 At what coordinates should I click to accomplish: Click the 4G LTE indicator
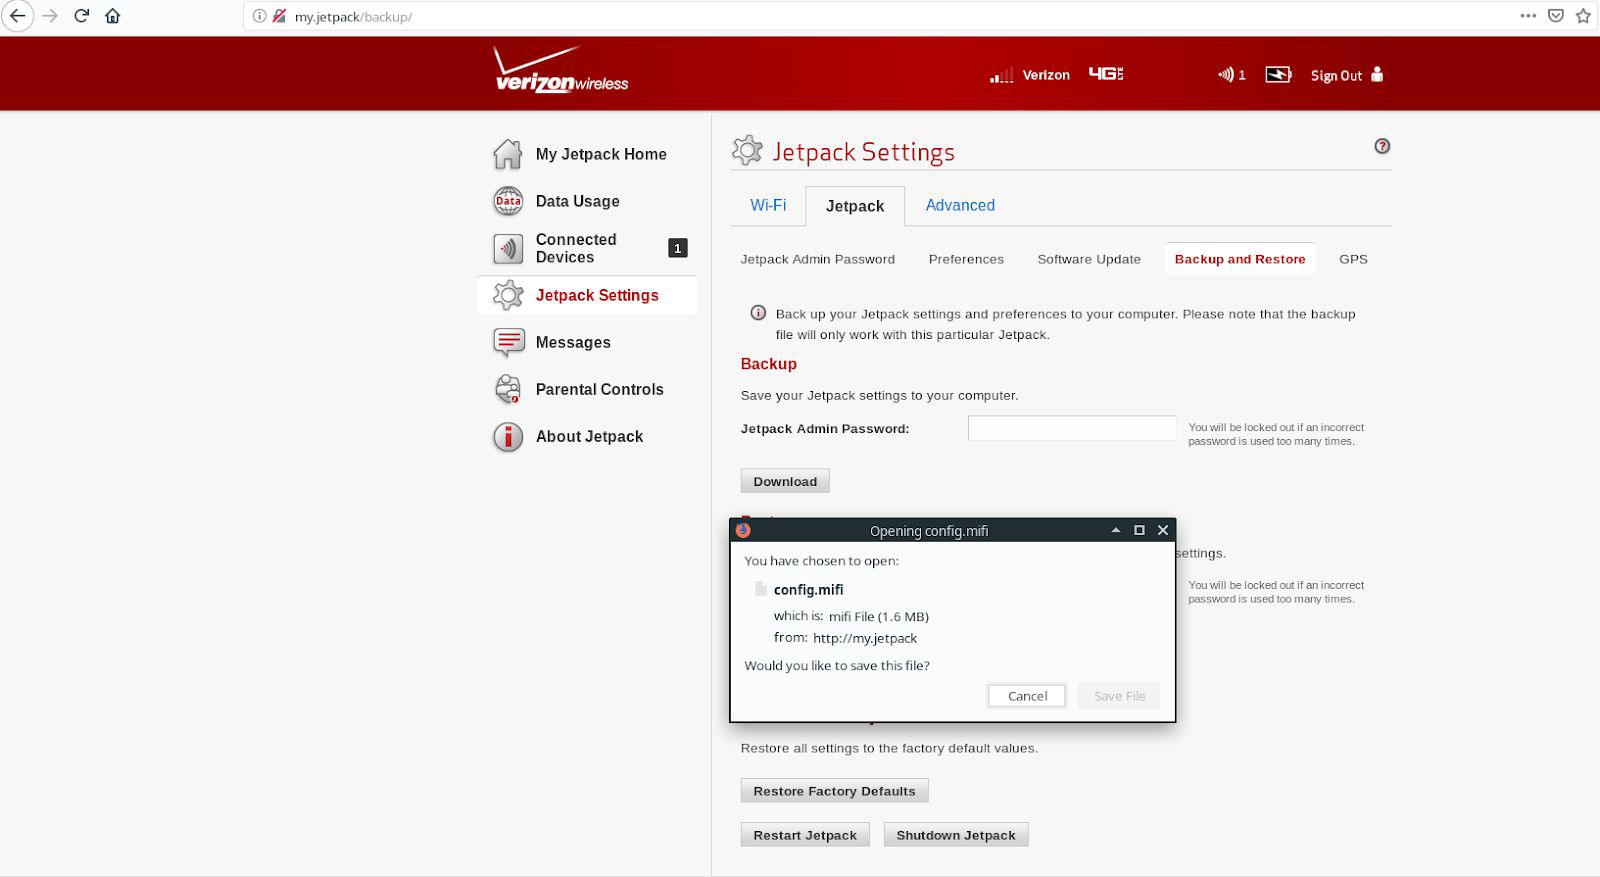[1105, 74]
